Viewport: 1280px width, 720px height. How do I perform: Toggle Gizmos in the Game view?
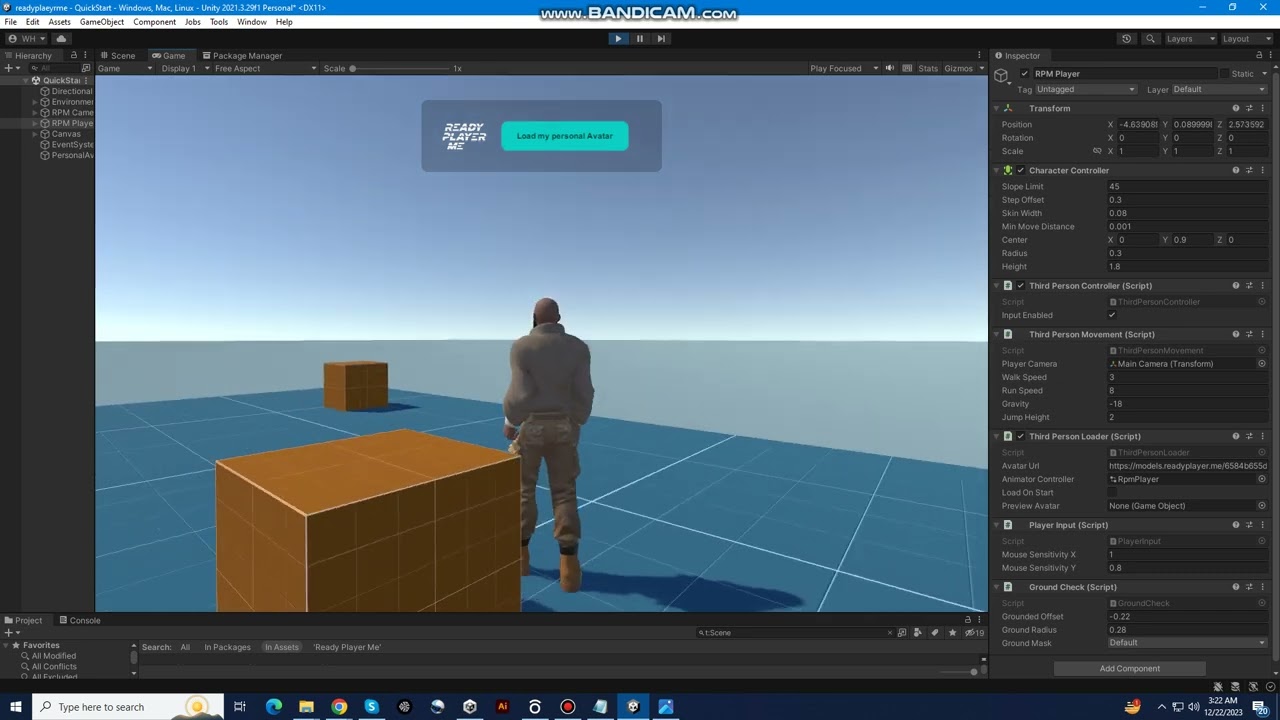tap(958, 68)
